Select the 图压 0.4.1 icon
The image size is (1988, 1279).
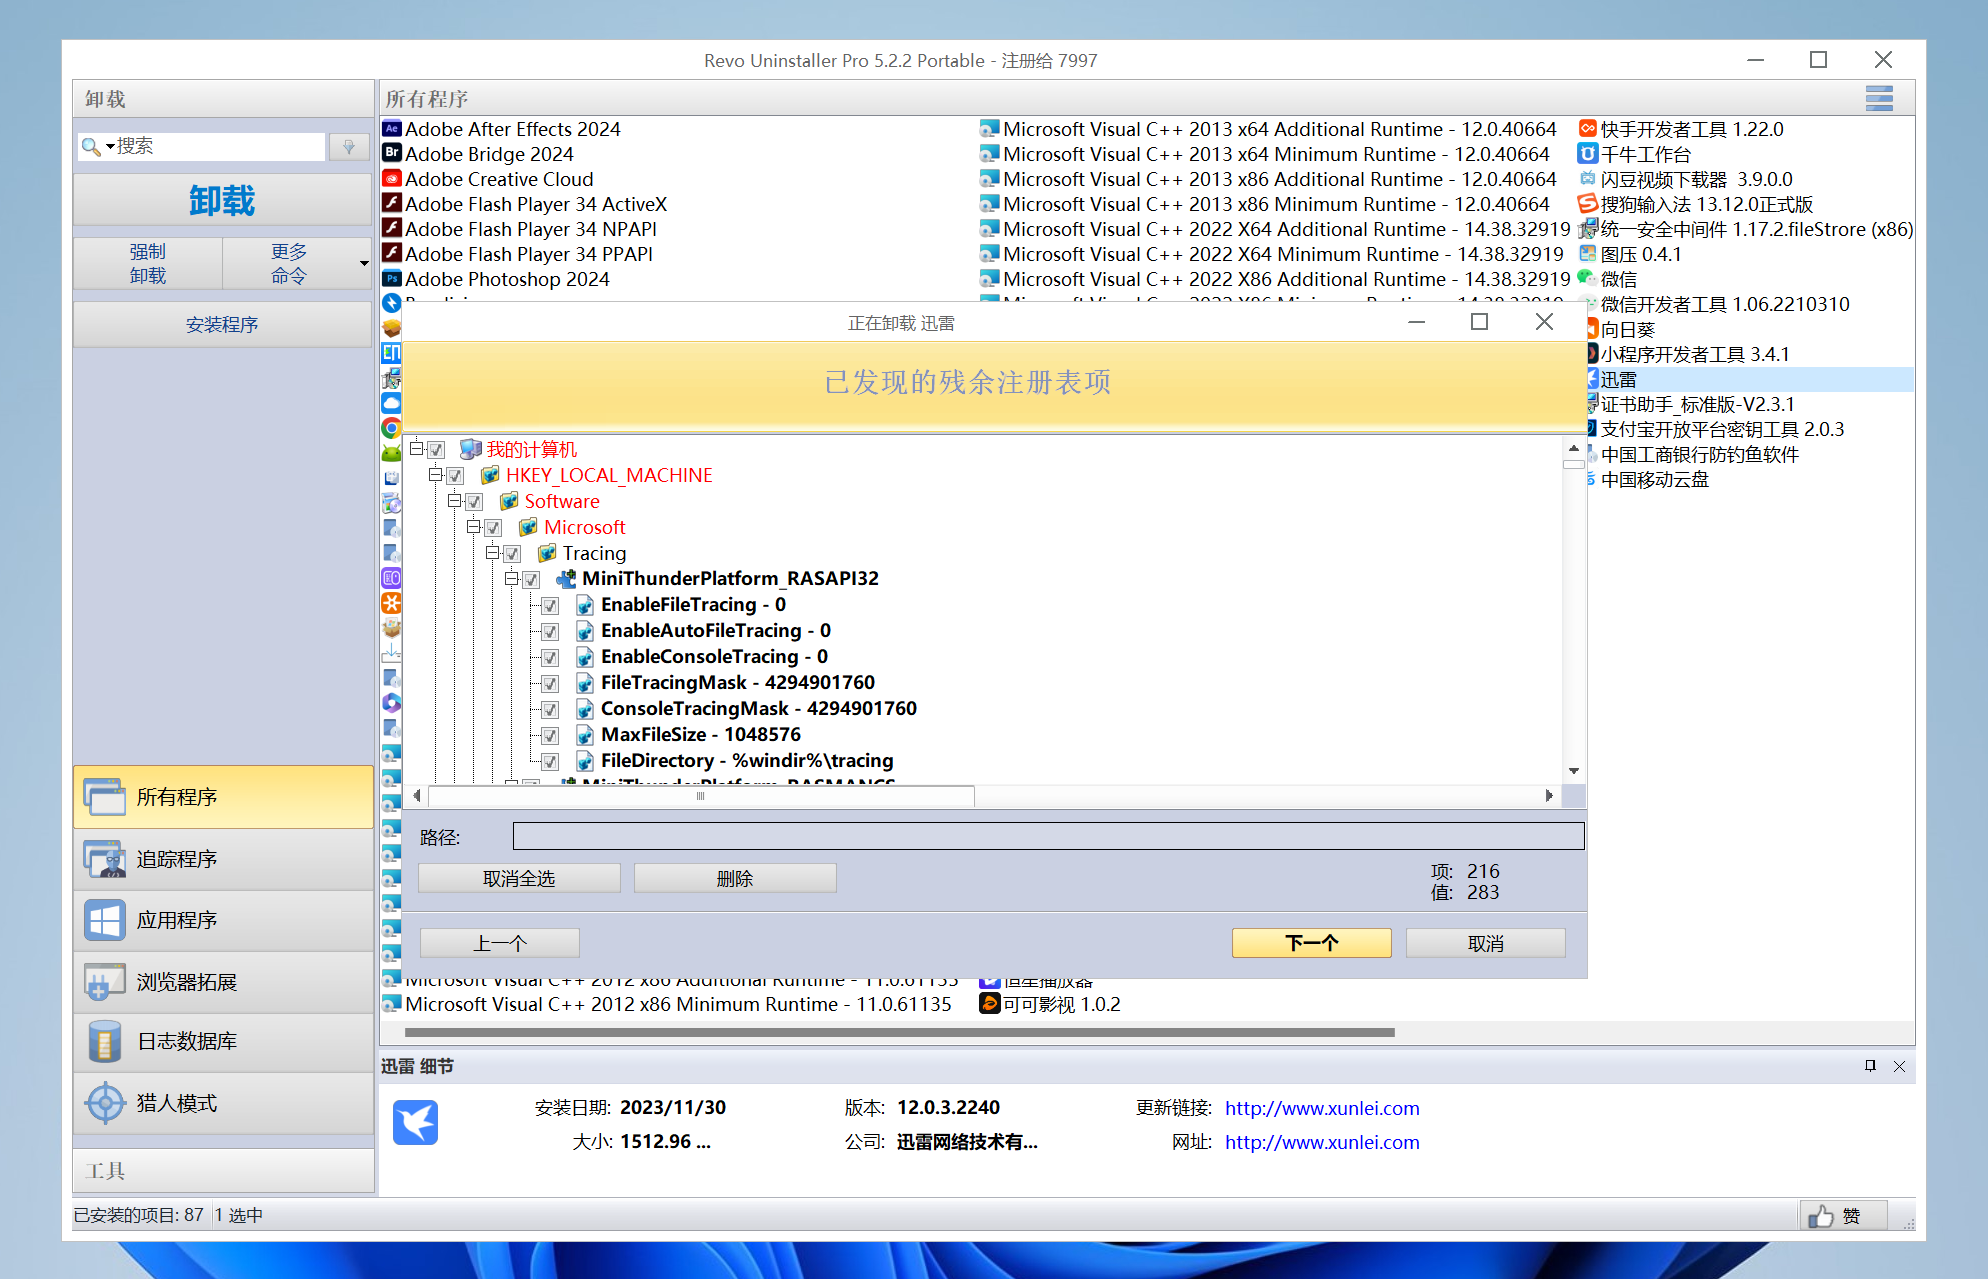(x=1588, y=254)
